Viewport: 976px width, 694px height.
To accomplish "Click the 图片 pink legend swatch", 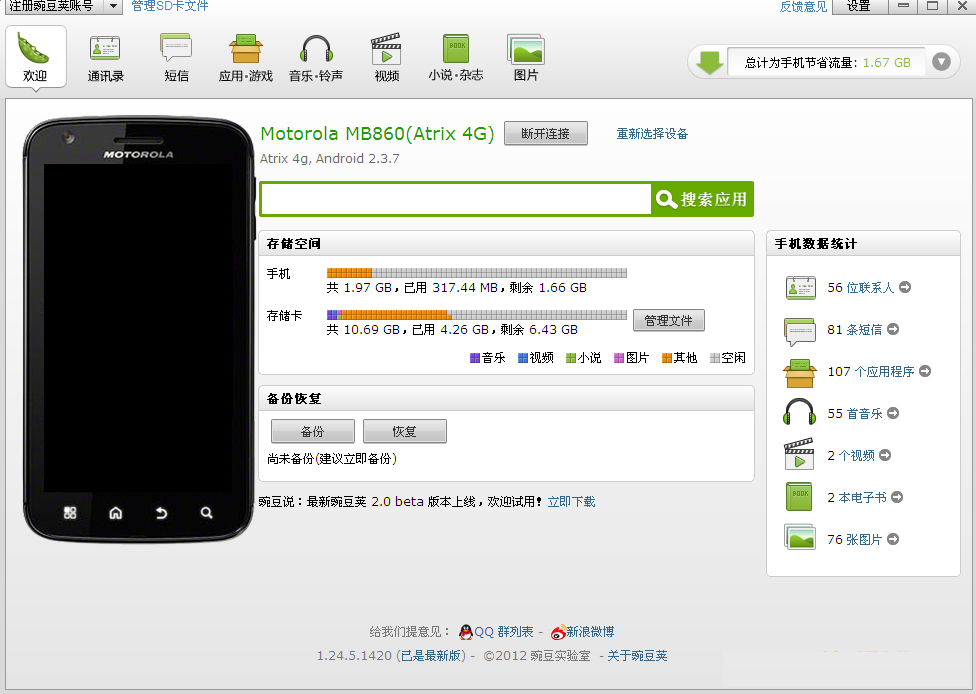I will click(x=619, y=358).
